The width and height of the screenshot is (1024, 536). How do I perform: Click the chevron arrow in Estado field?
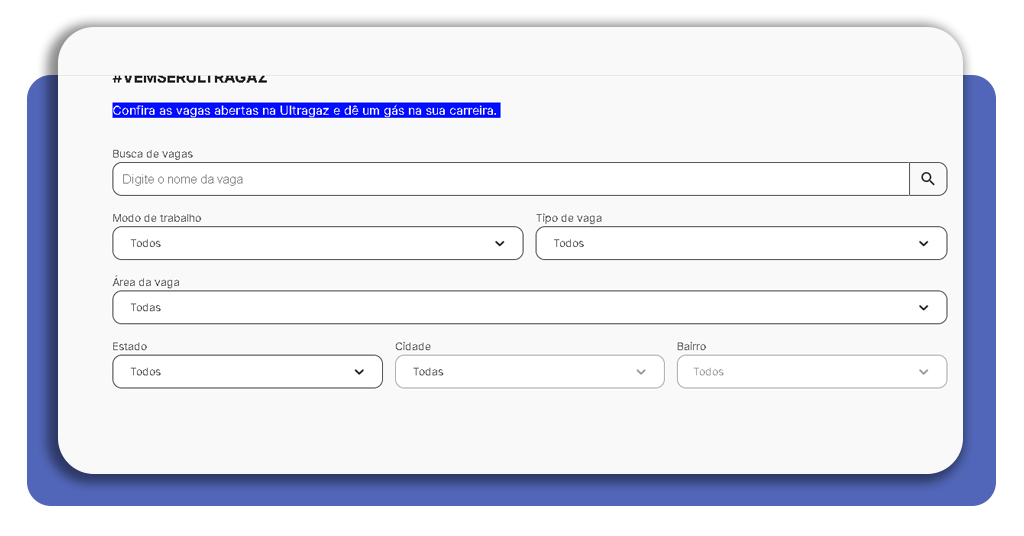359,371
